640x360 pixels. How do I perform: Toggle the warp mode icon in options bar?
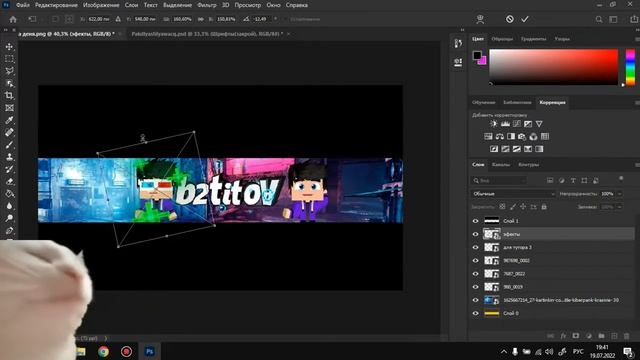click(480, 19)
